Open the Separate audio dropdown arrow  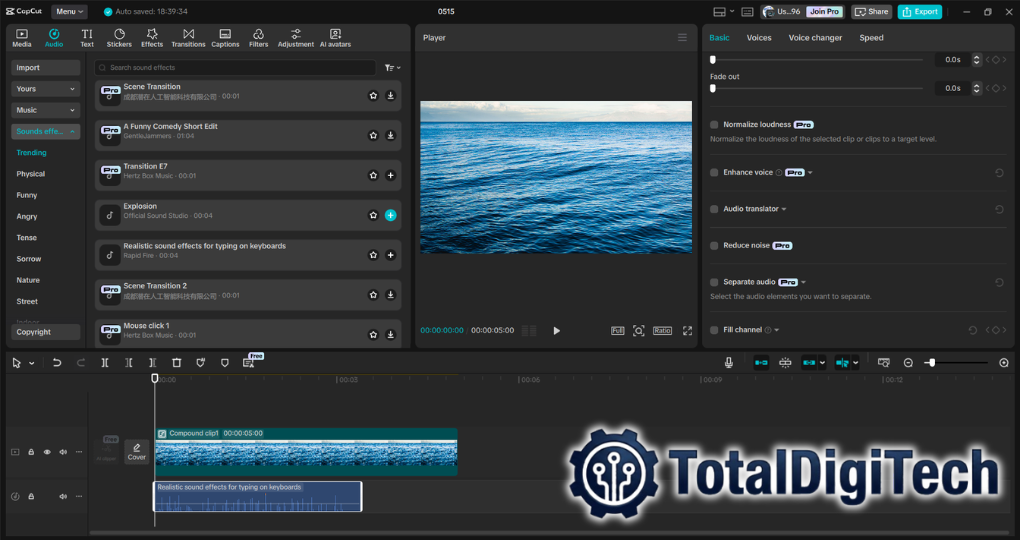click(803, 282)
